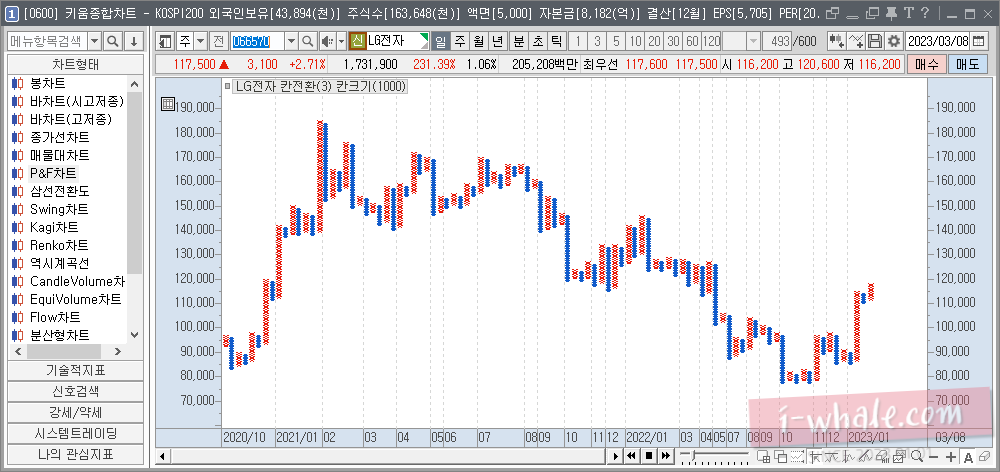The height and width of the screenshot is (472, 1000).
Task: Toggle the 초 second period button
Action: click(538, 41)
